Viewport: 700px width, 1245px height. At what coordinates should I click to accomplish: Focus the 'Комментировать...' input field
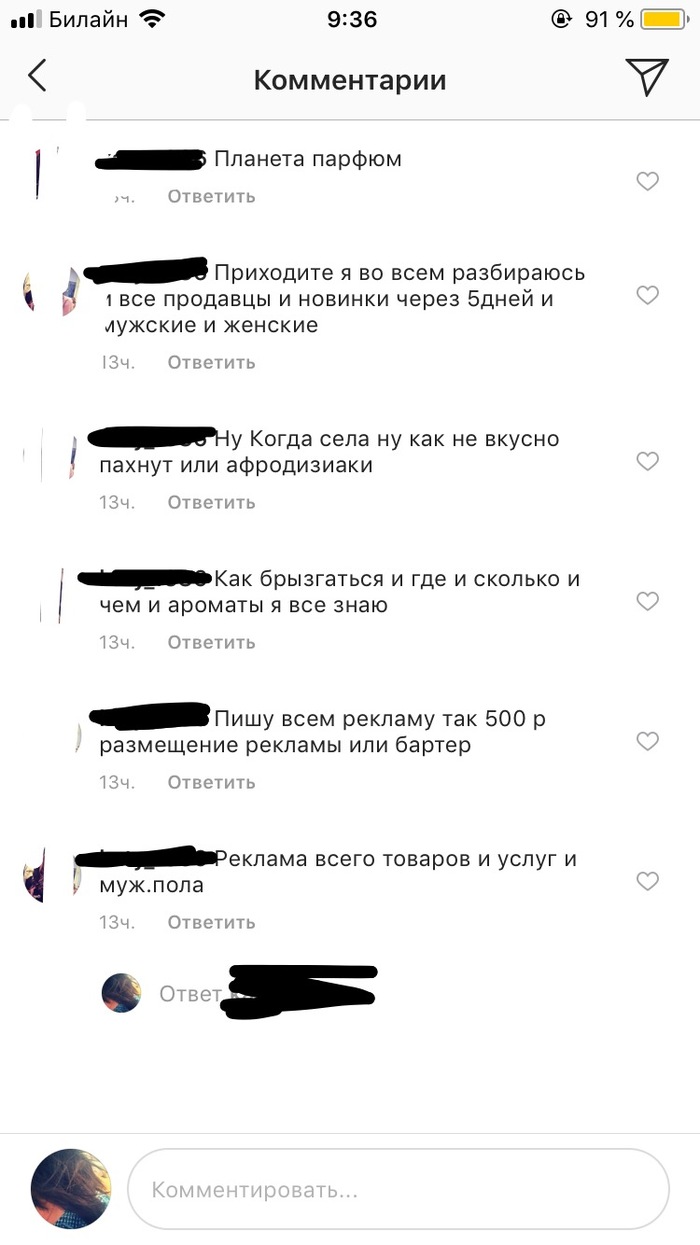coord(398,1190)
